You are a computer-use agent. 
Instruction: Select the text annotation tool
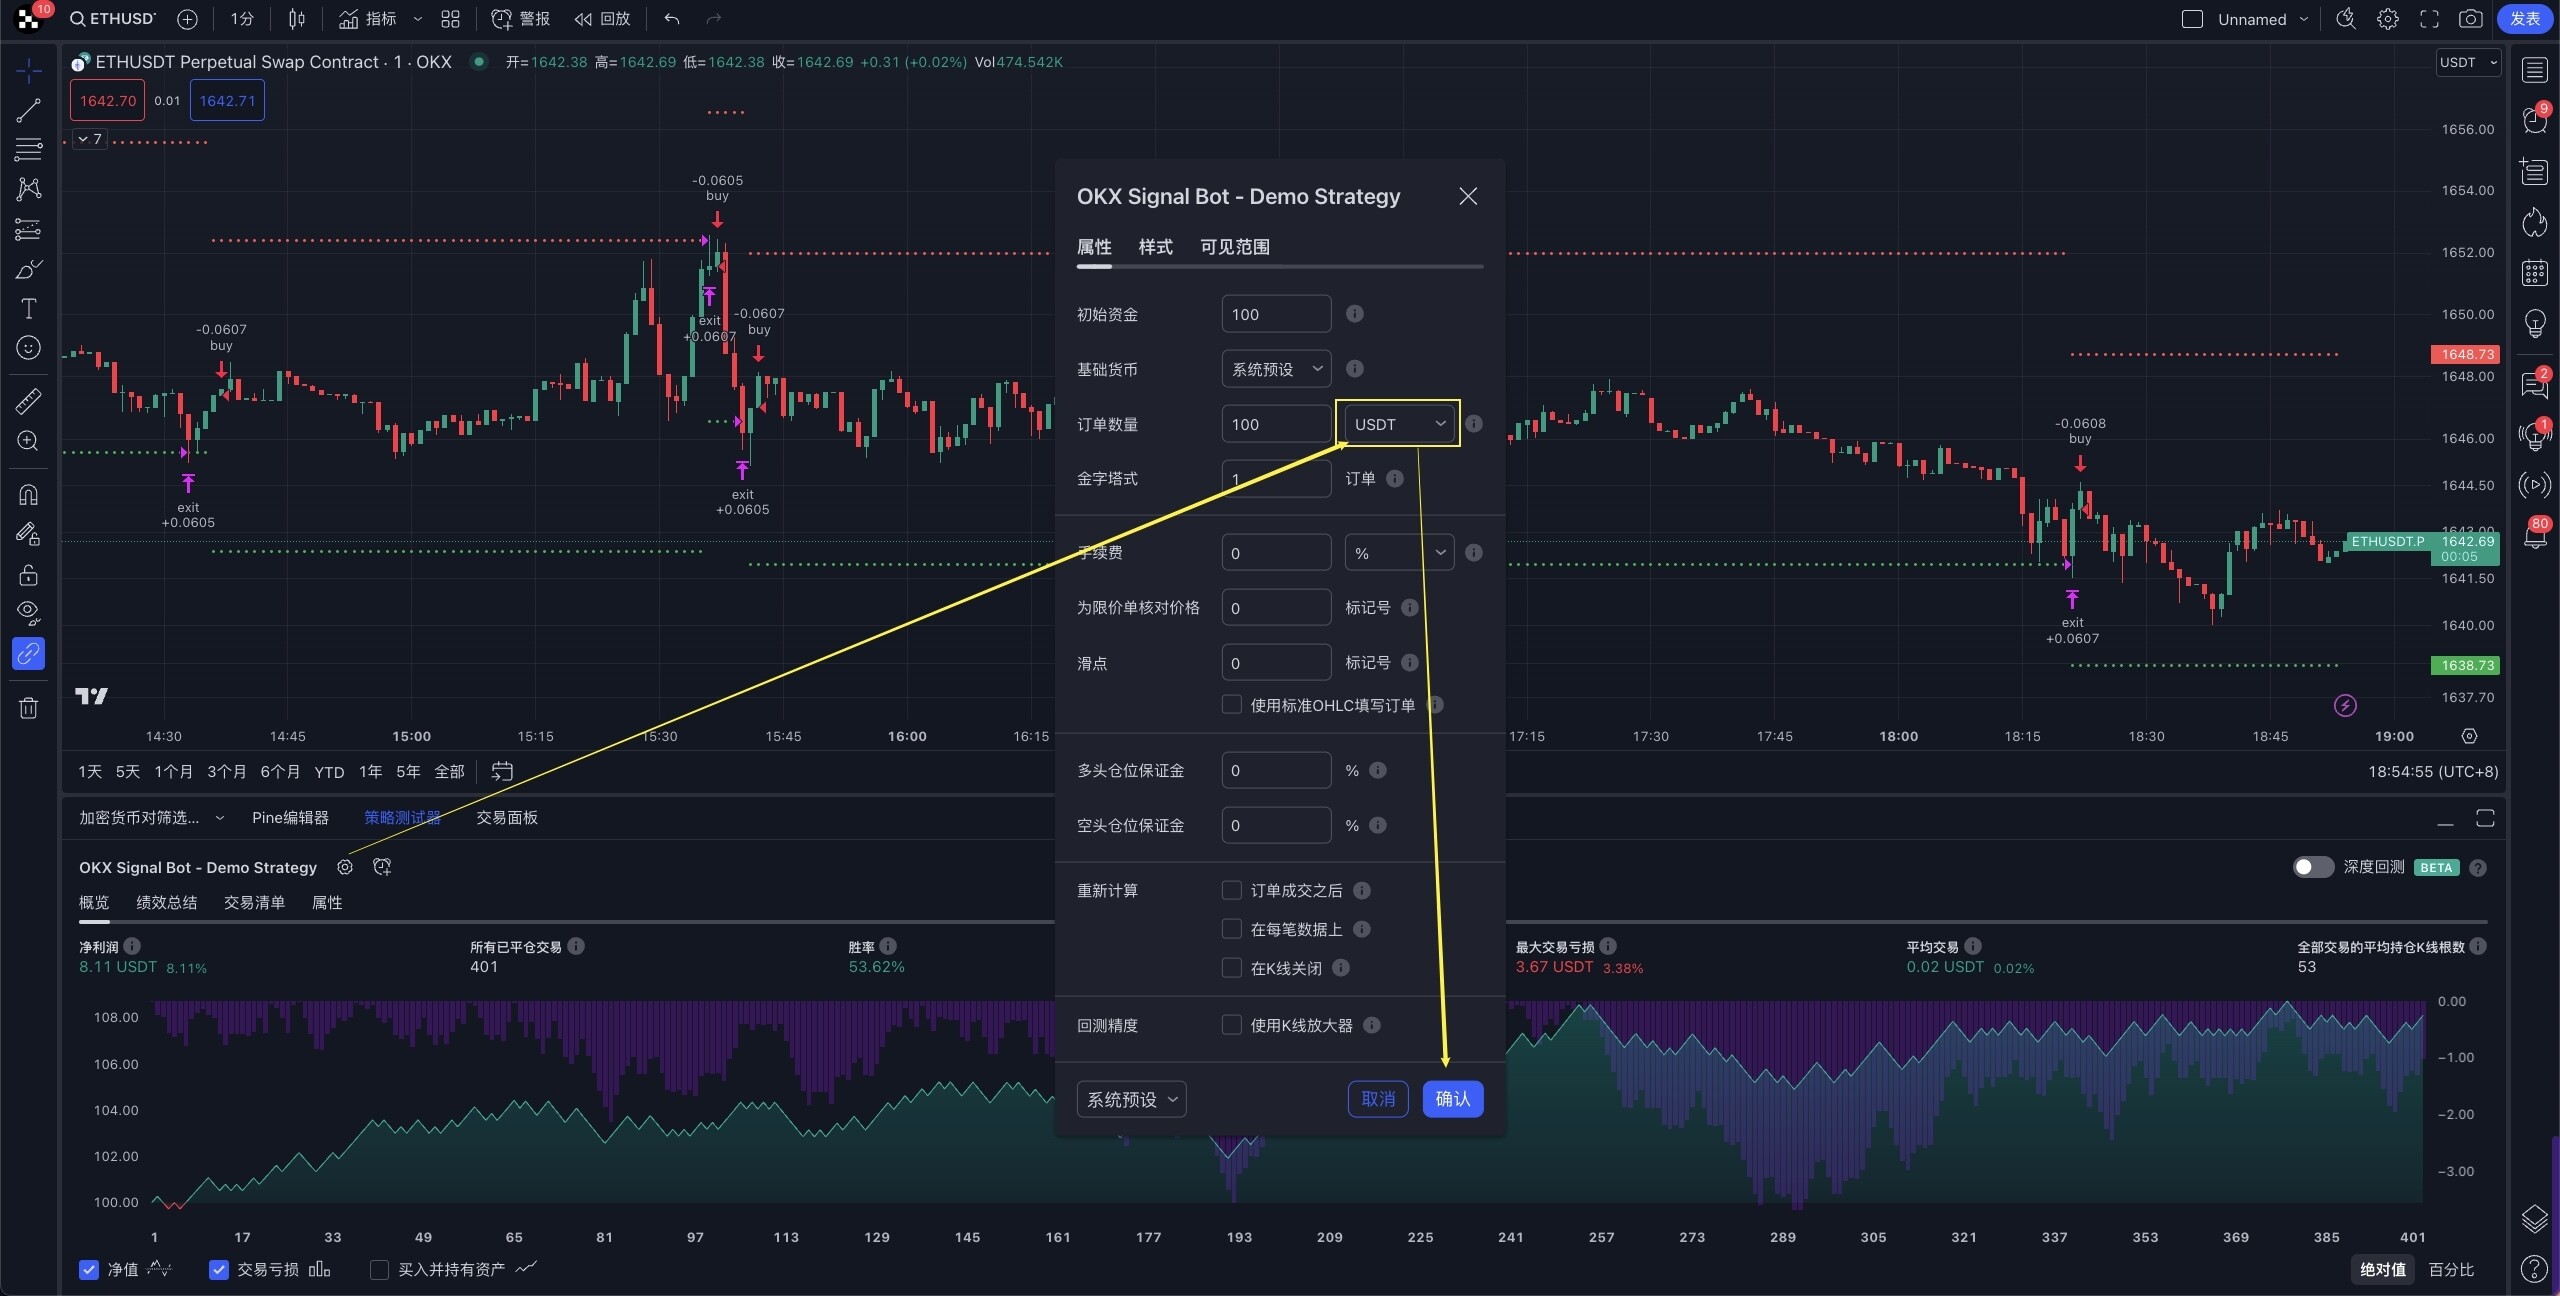click(28, 309)
